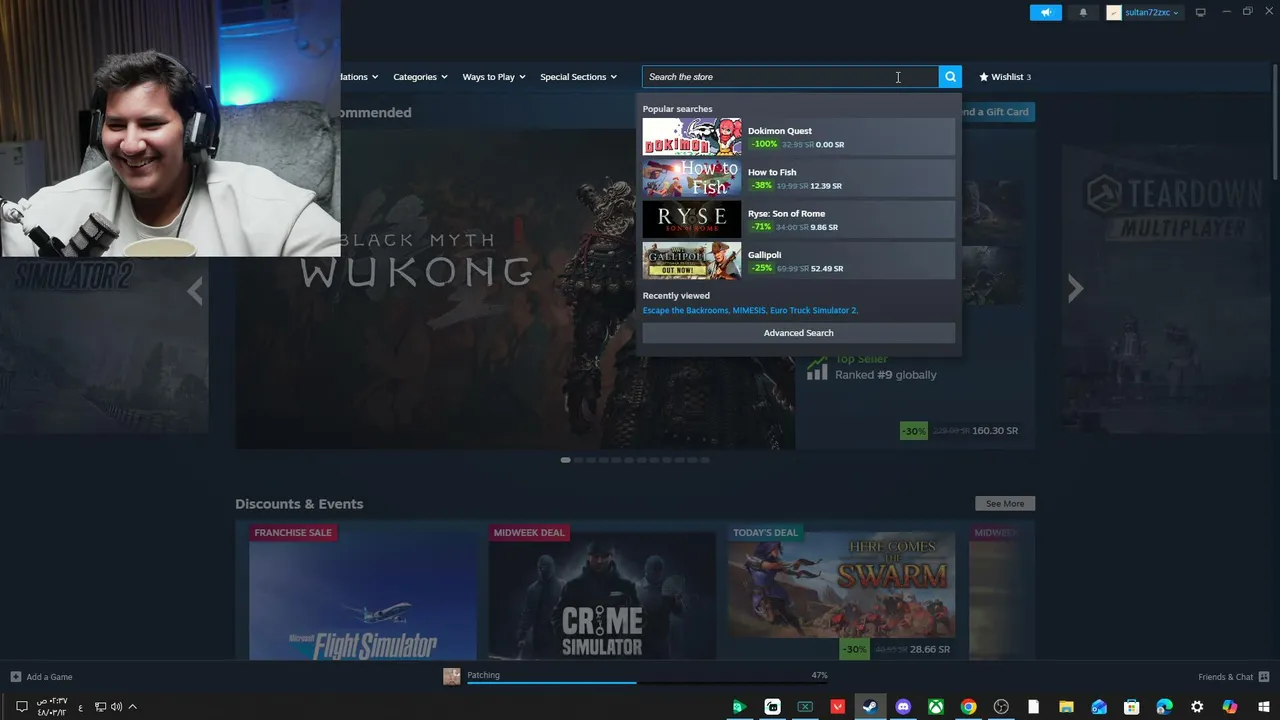
Task: Open OBS Studio from the taskbar
Action: [1001, 707]
